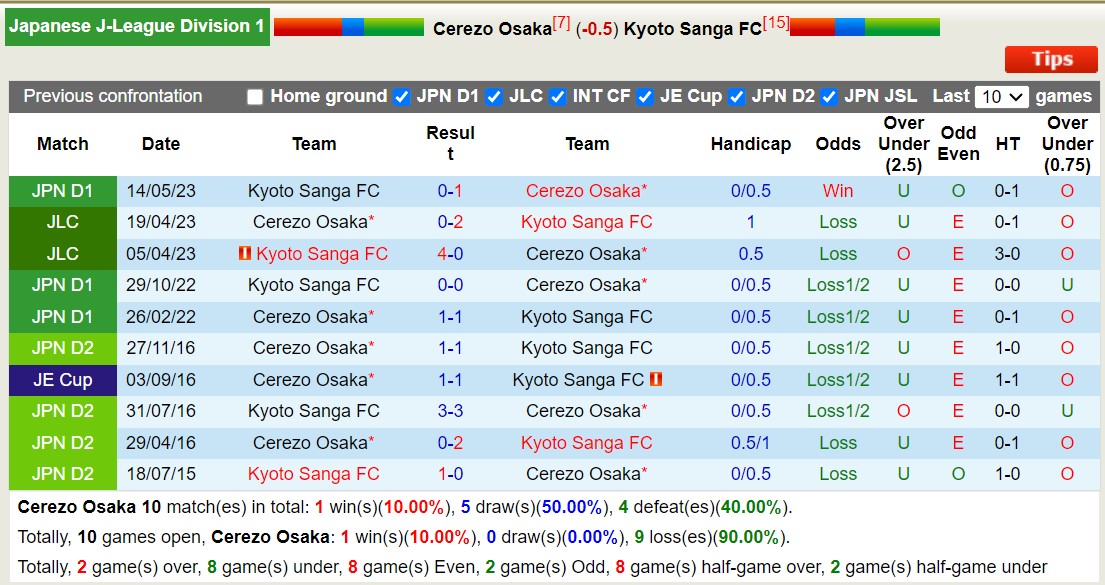
Task: Click the red Kyoto Sanga FC link in the 19/04/23 row
Action: pyautogui.click(x=587, y=222)
